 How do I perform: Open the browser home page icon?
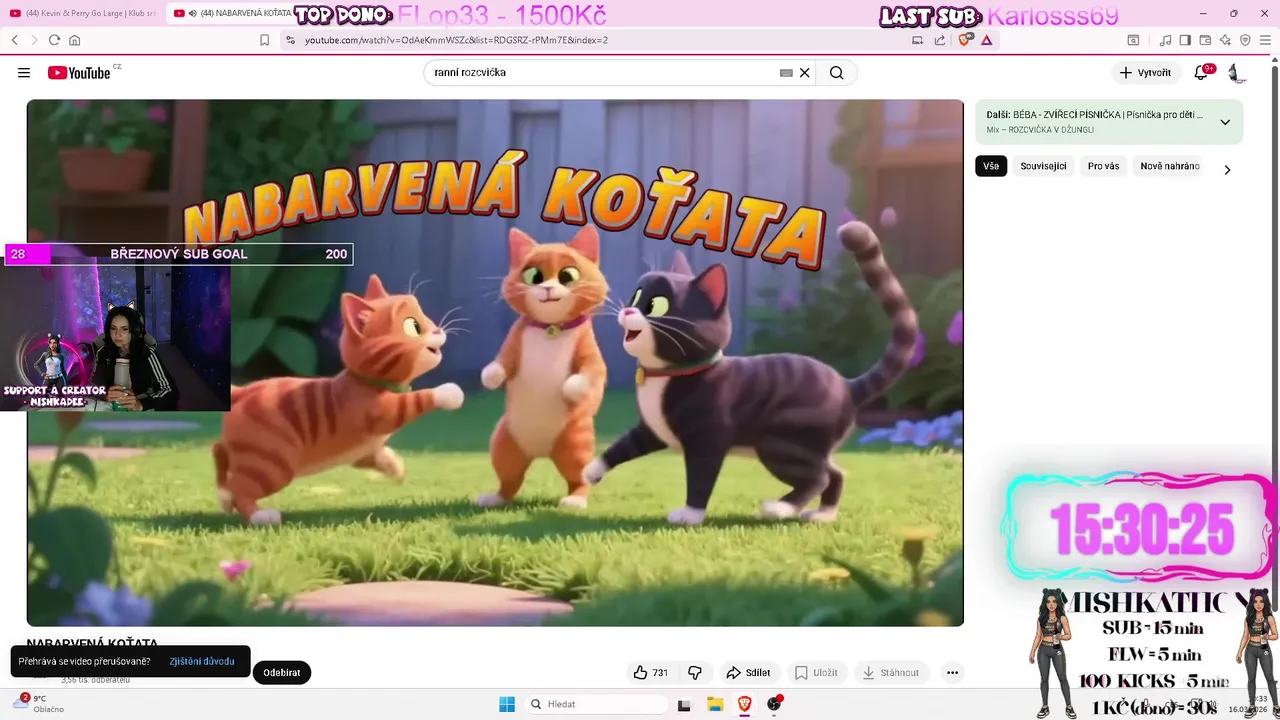tap(74, 40)
